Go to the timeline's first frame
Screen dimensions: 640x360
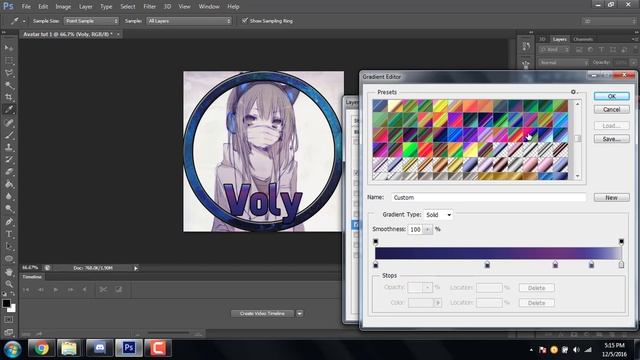click(x=26, y=289)
